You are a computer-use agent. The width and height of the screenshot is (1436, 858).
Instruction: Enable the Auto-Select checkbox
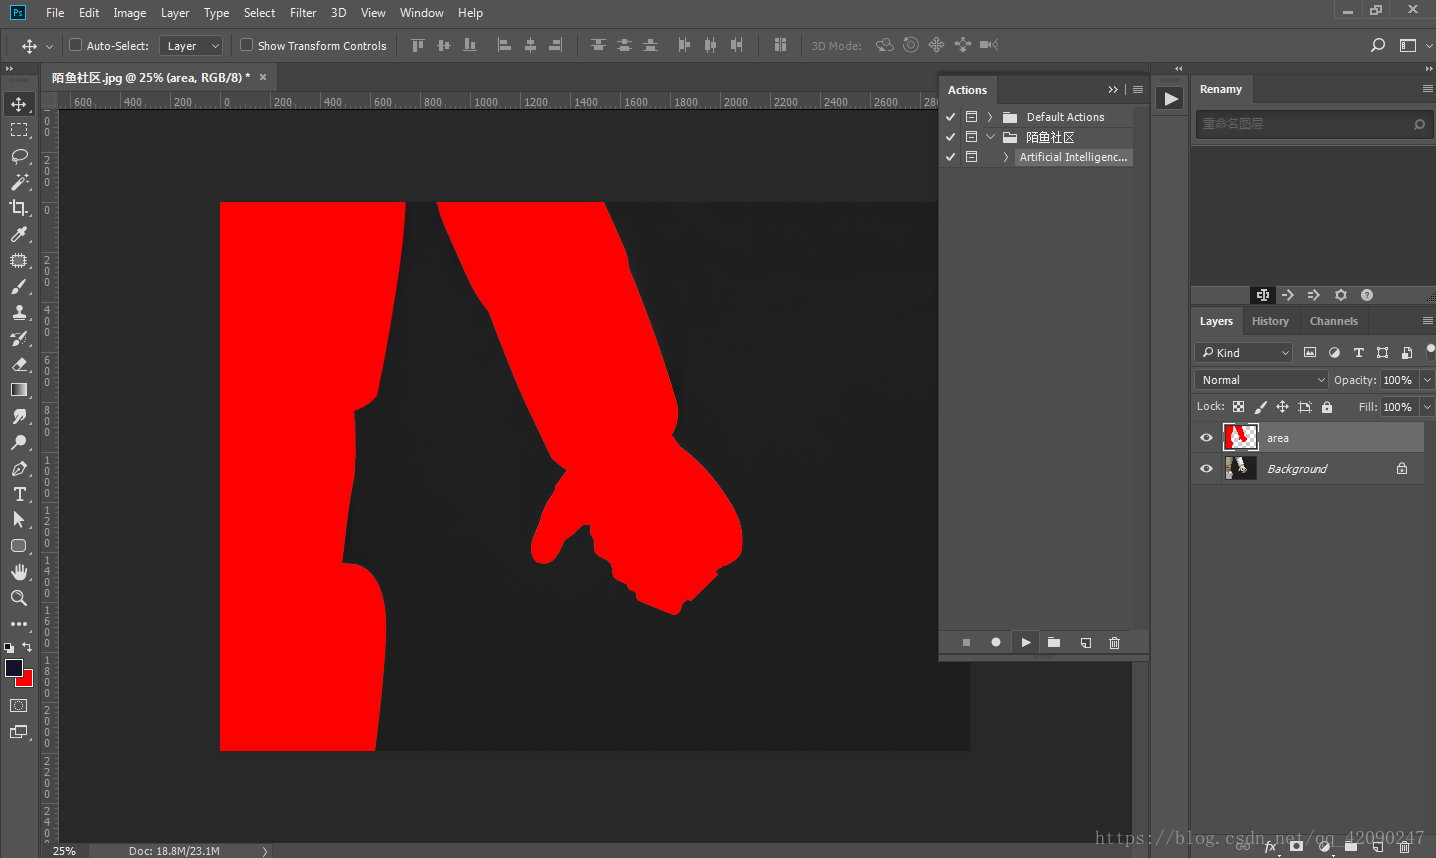(75, 45)
